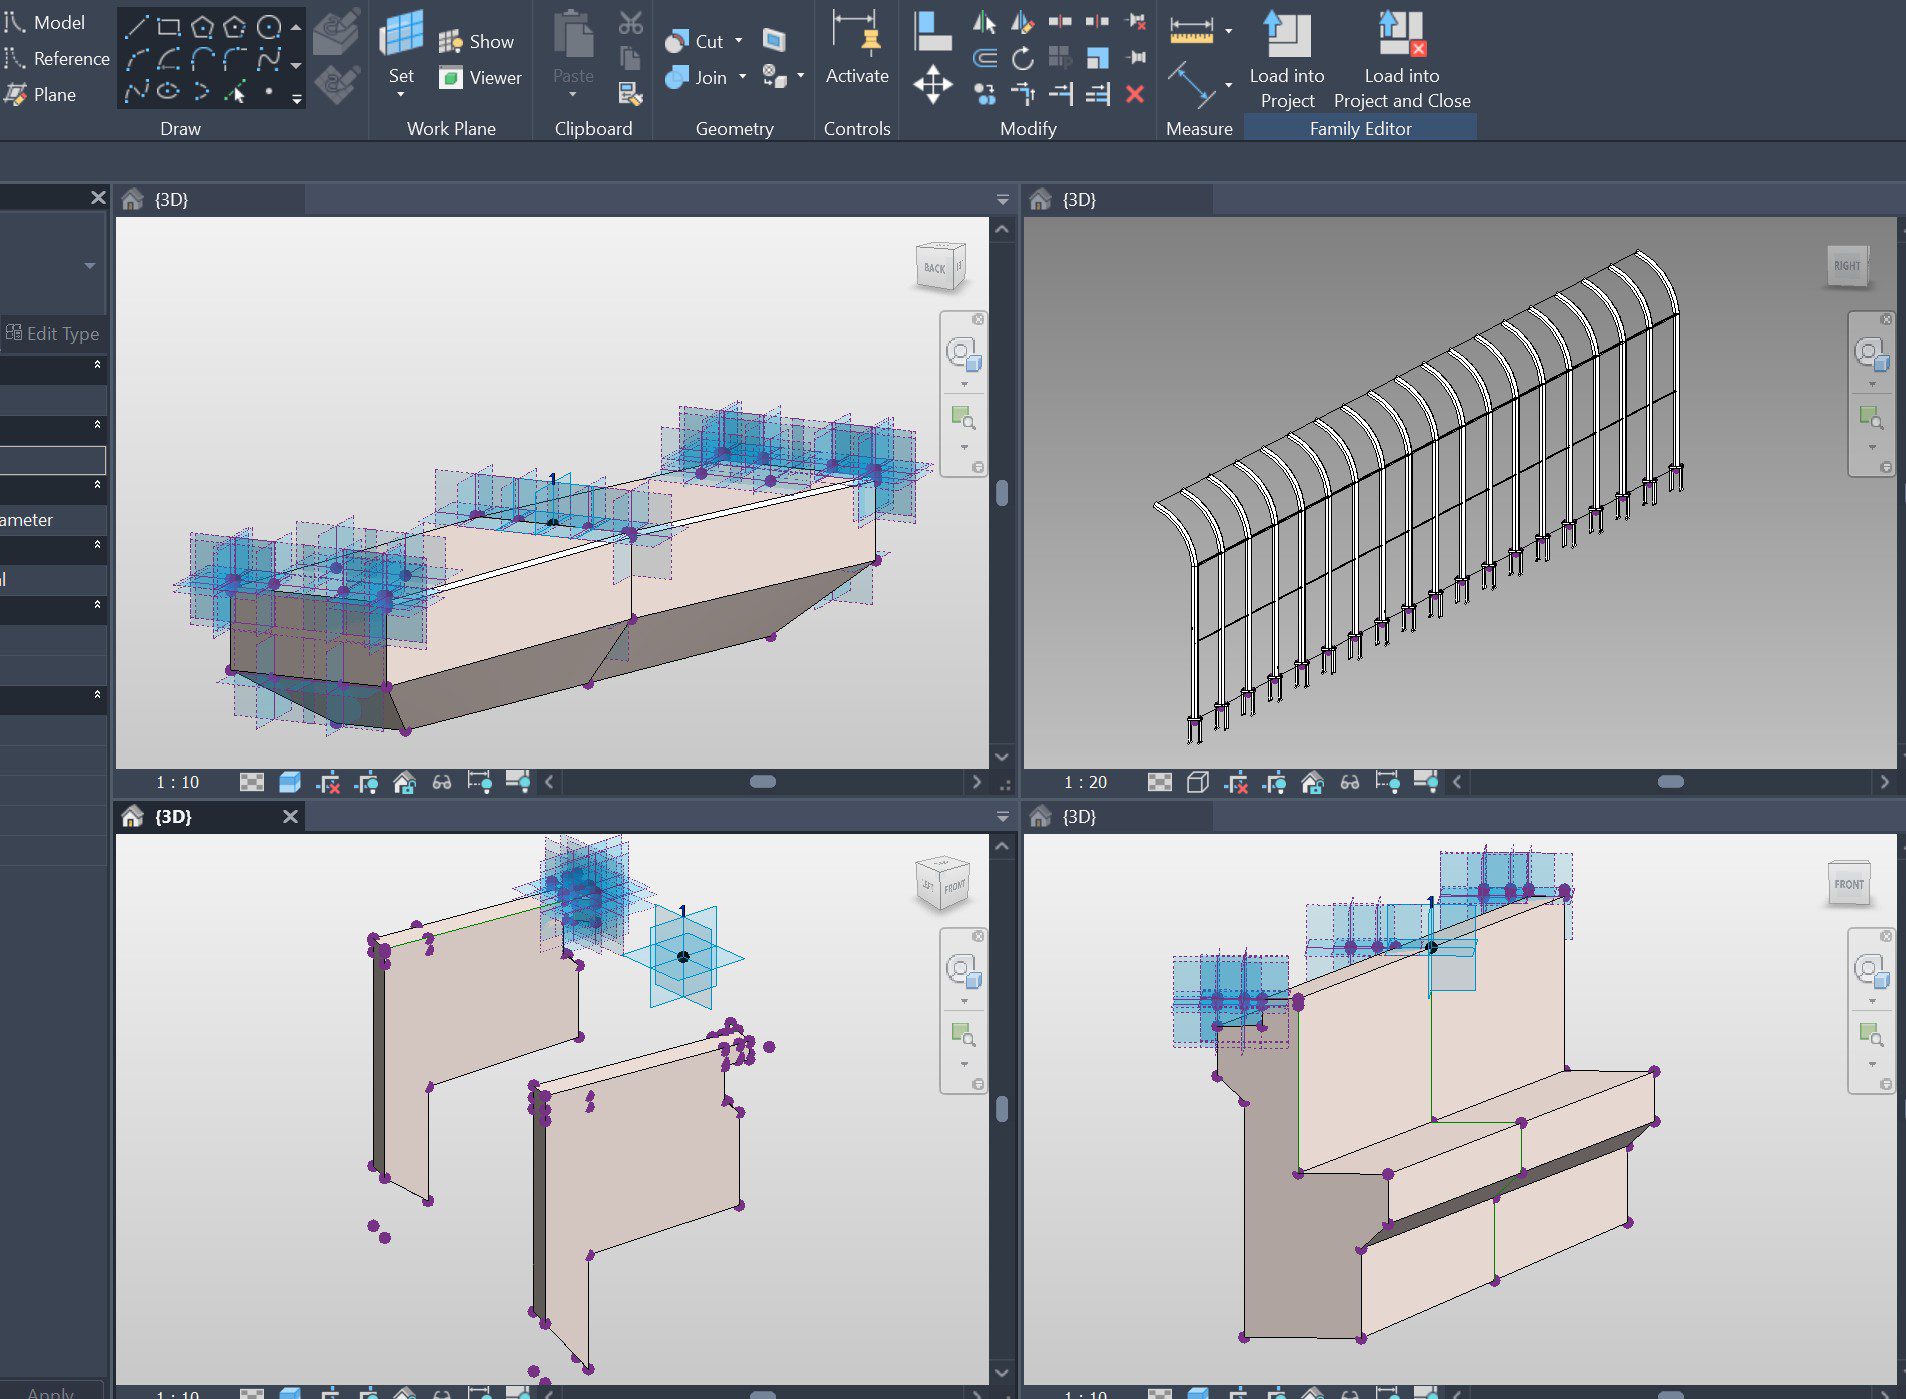
Task: Click the Pin tool
Action: [1137, 57]
